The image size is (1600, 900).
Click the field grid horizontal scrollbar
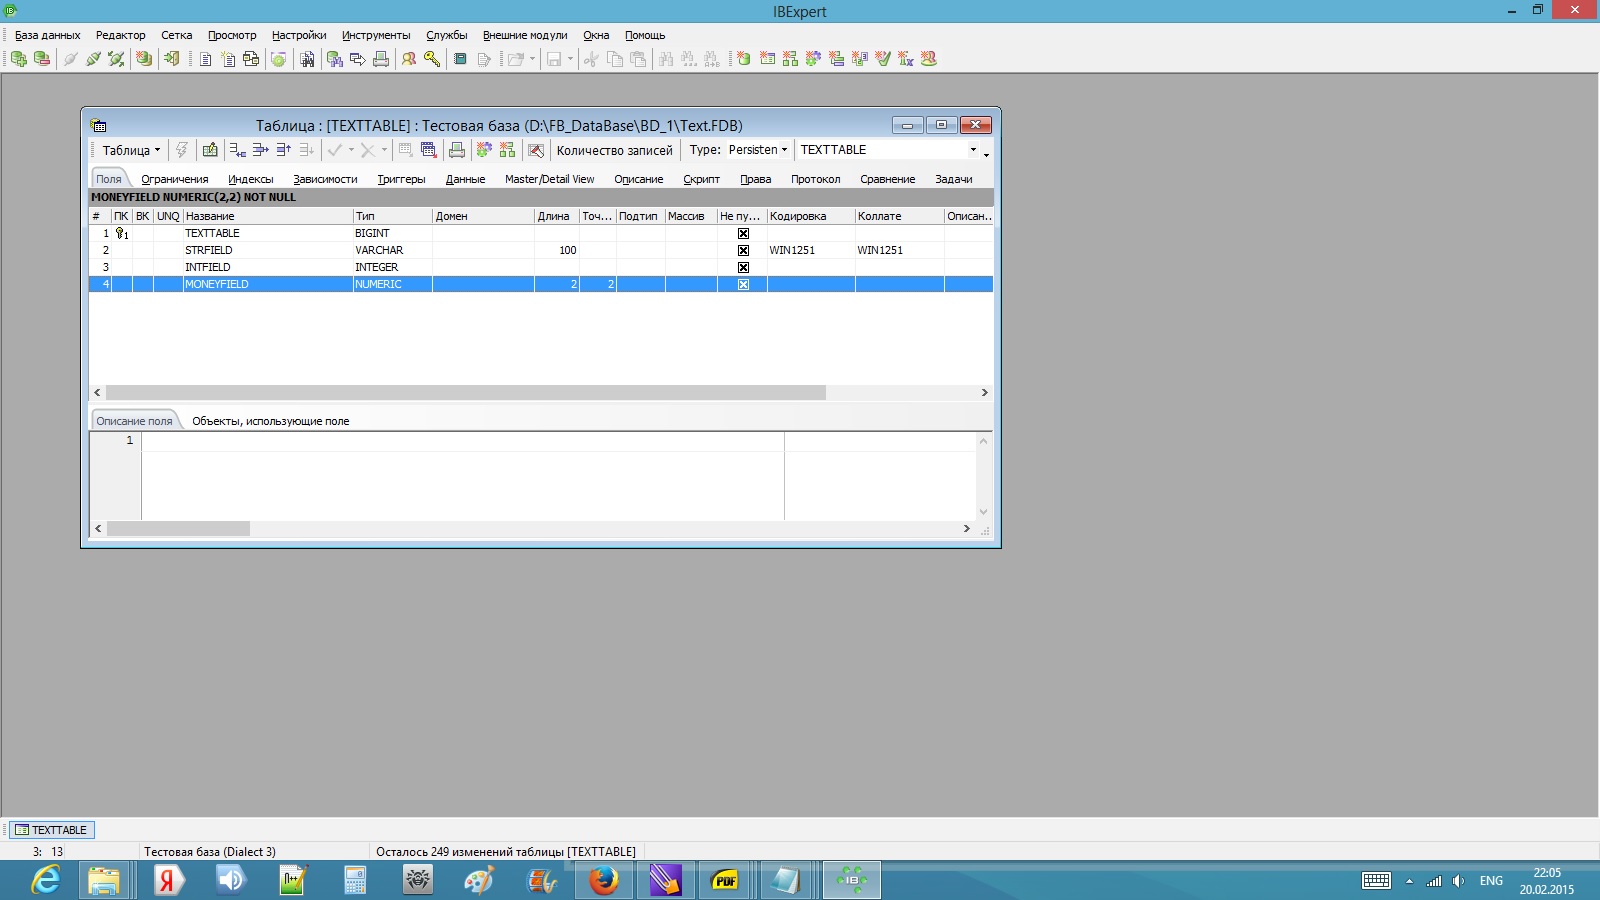tap(465, 393)
